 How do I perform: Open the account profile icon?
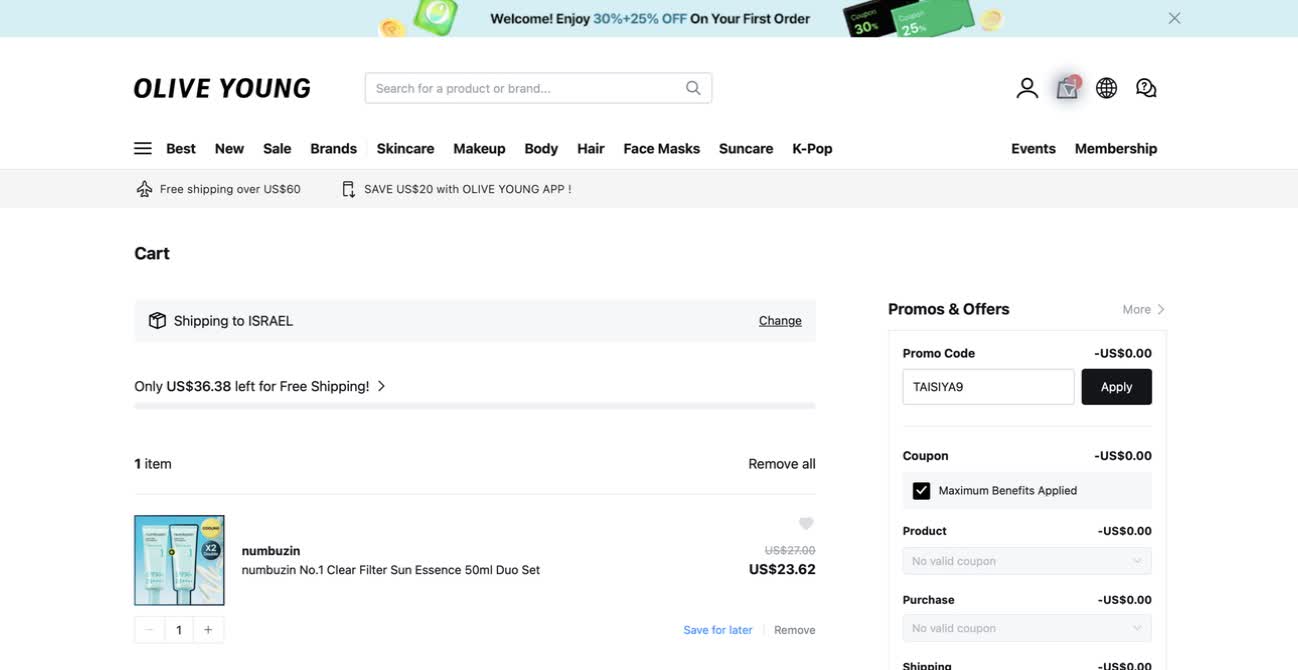pos(1027,88)
